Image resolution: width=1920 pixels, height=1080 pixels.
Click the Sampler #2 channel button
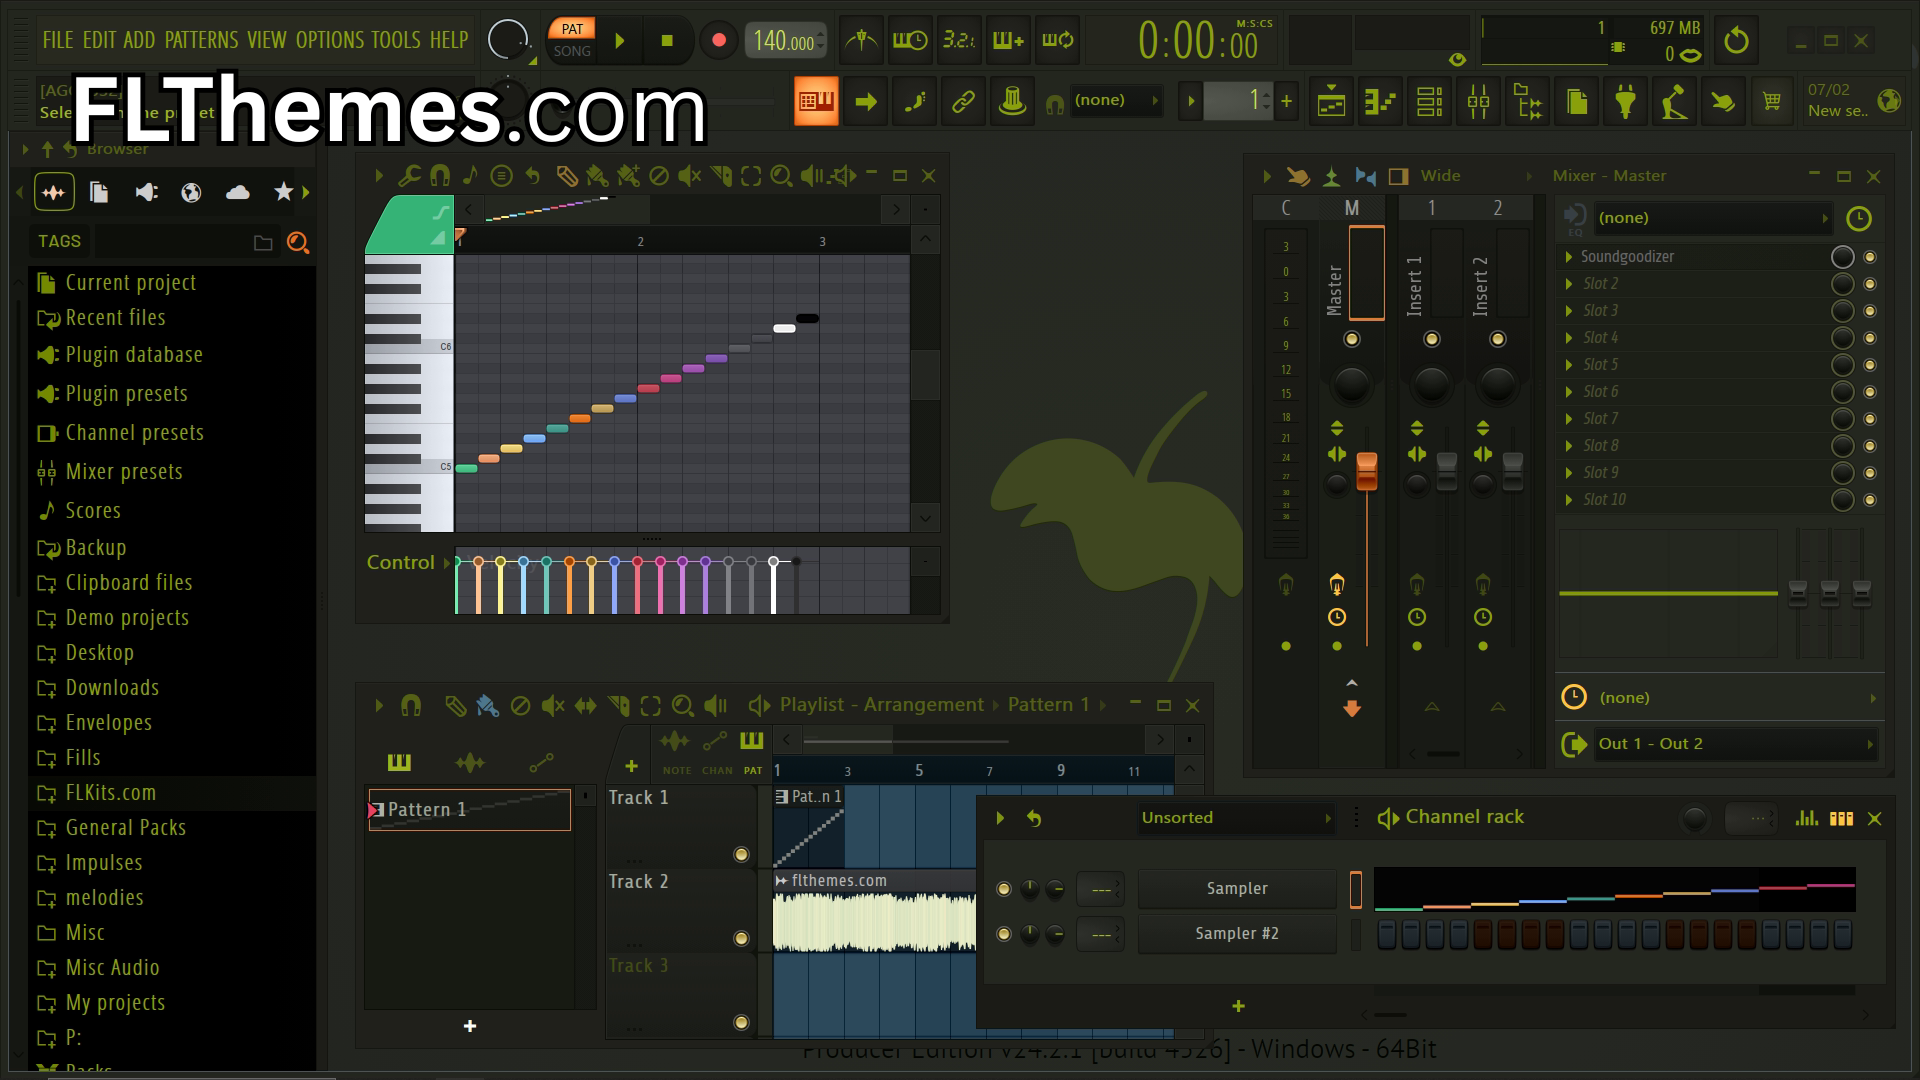point(1237,933)
